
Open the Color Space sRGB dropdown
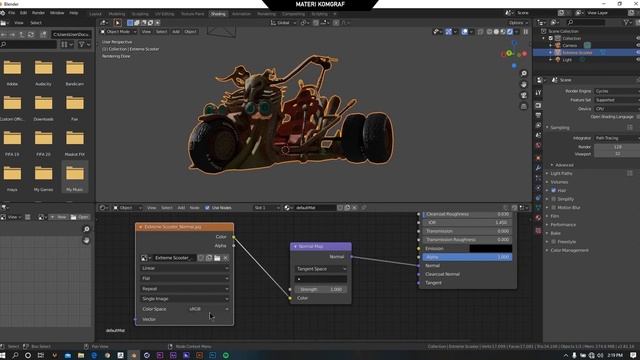pos(209,309)
